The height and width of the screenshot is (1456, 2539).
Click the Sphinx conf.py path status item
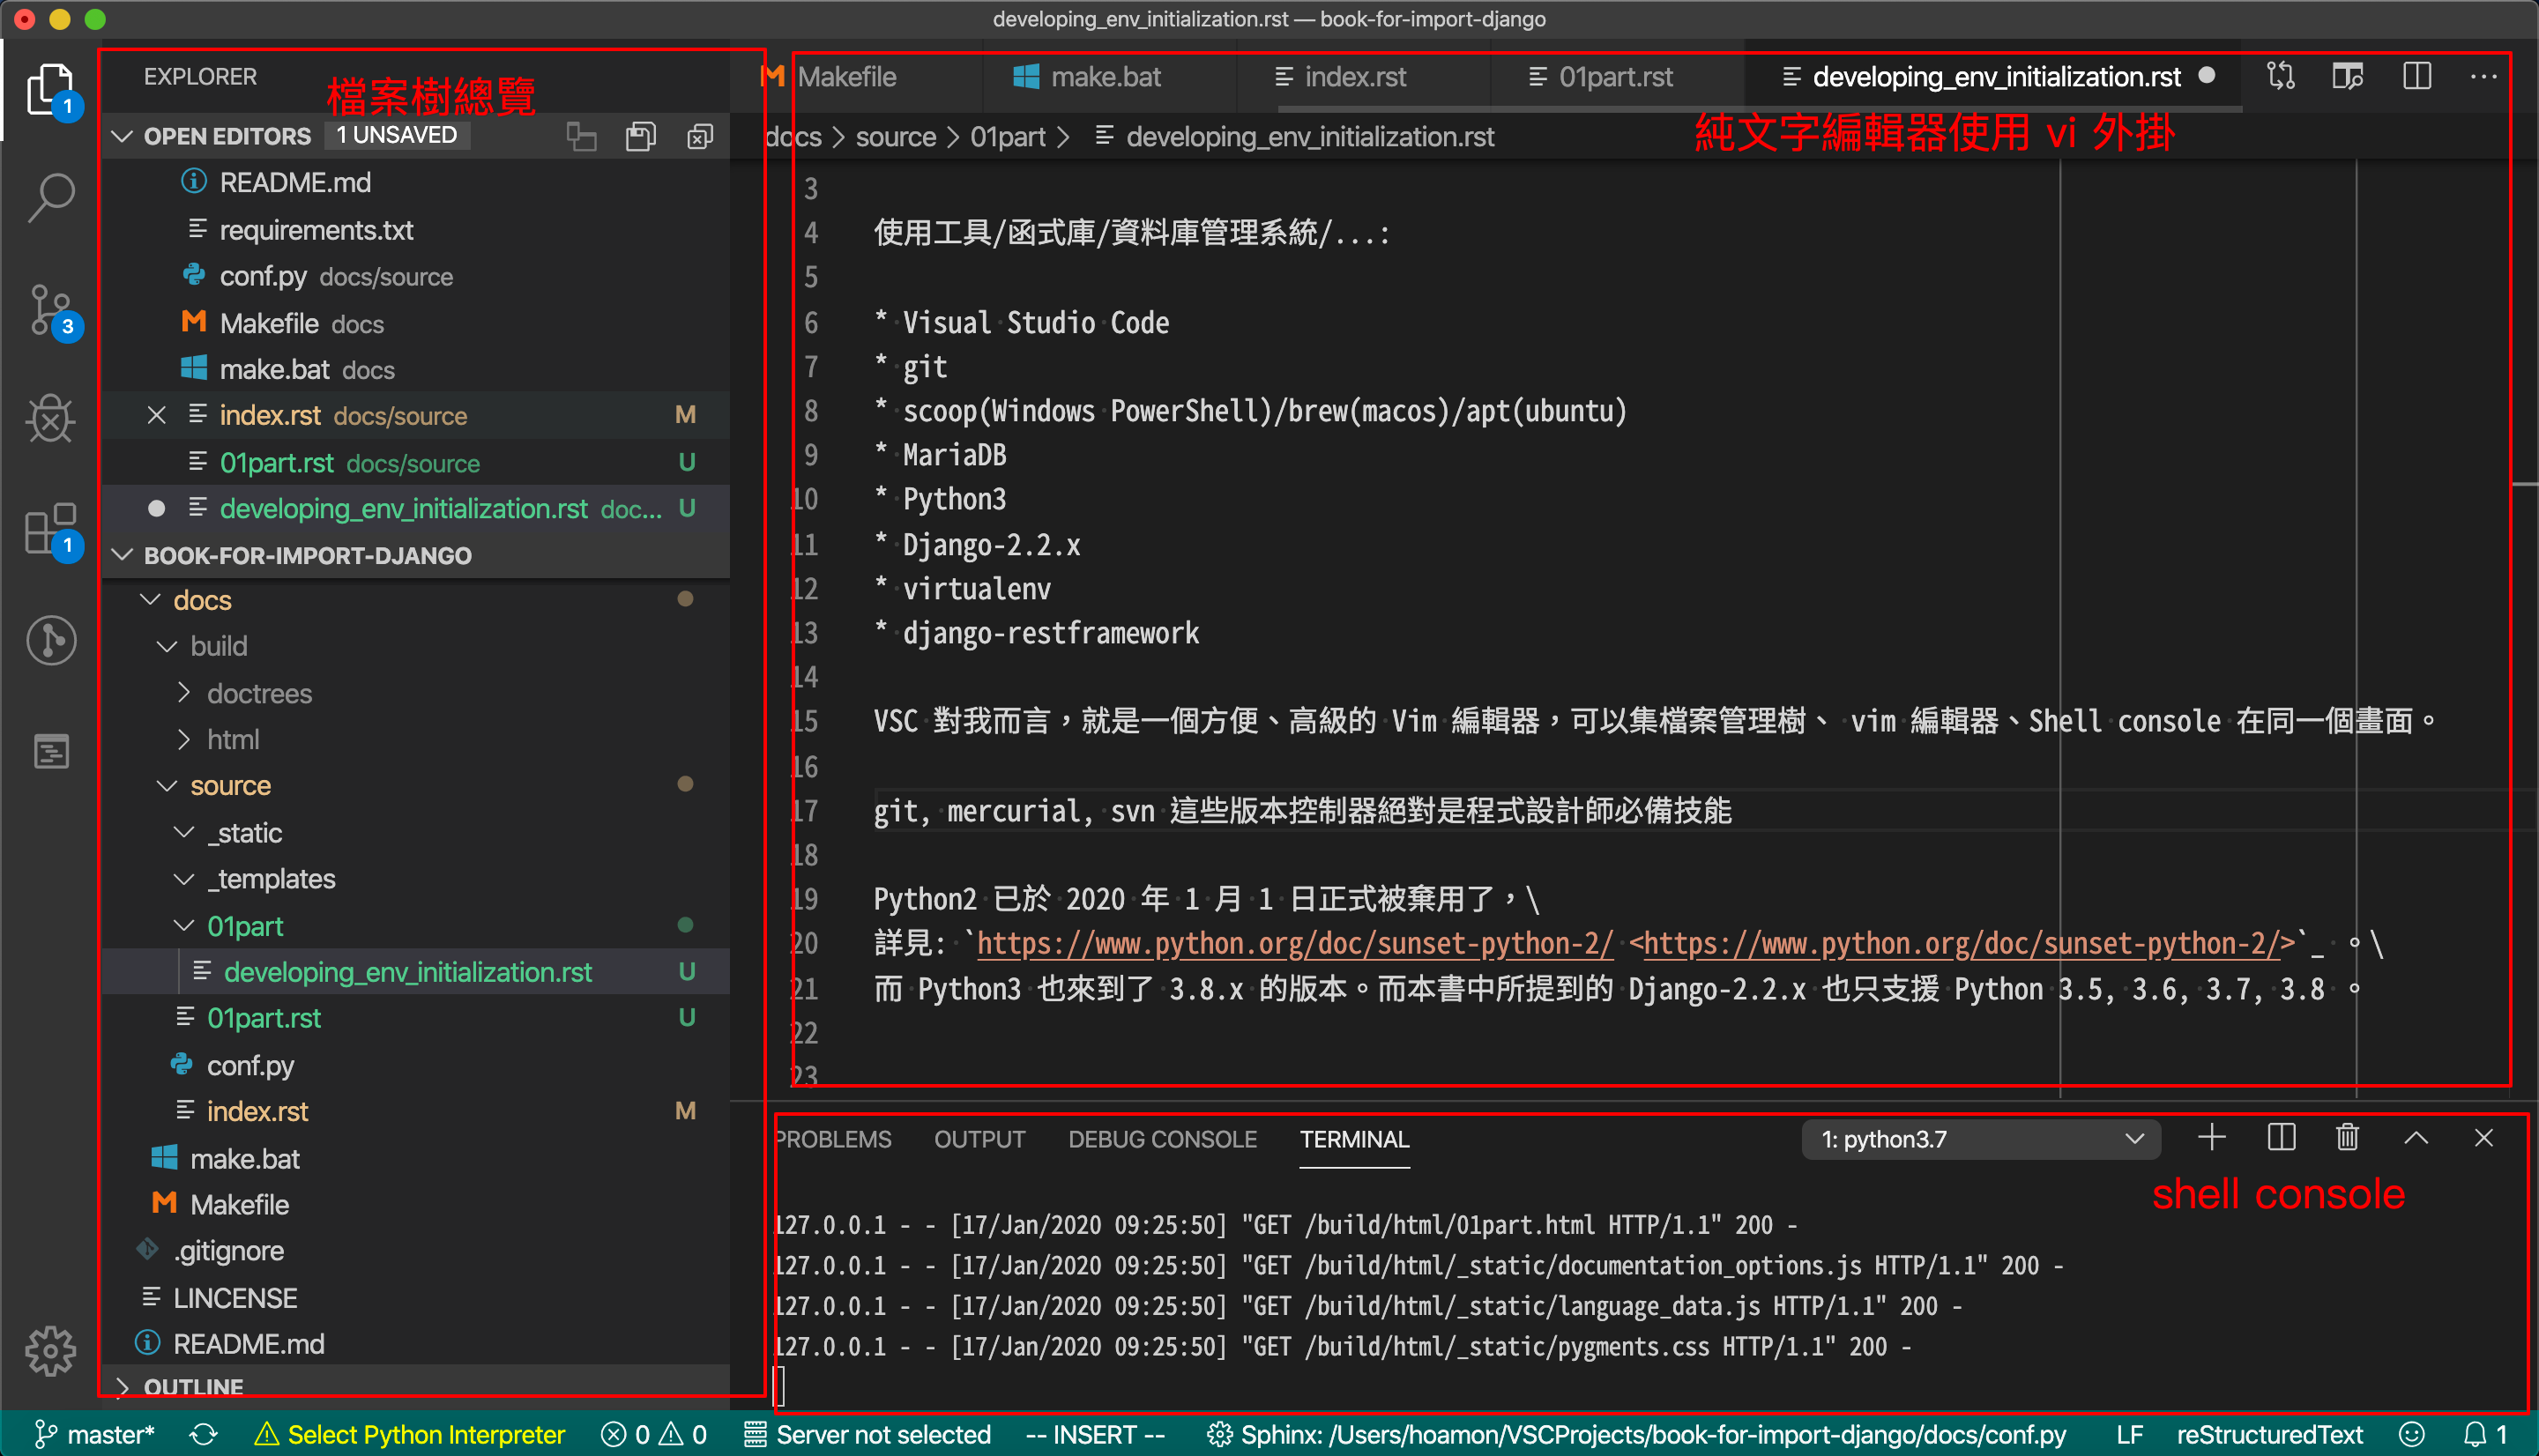(x=1636, y=1434)
